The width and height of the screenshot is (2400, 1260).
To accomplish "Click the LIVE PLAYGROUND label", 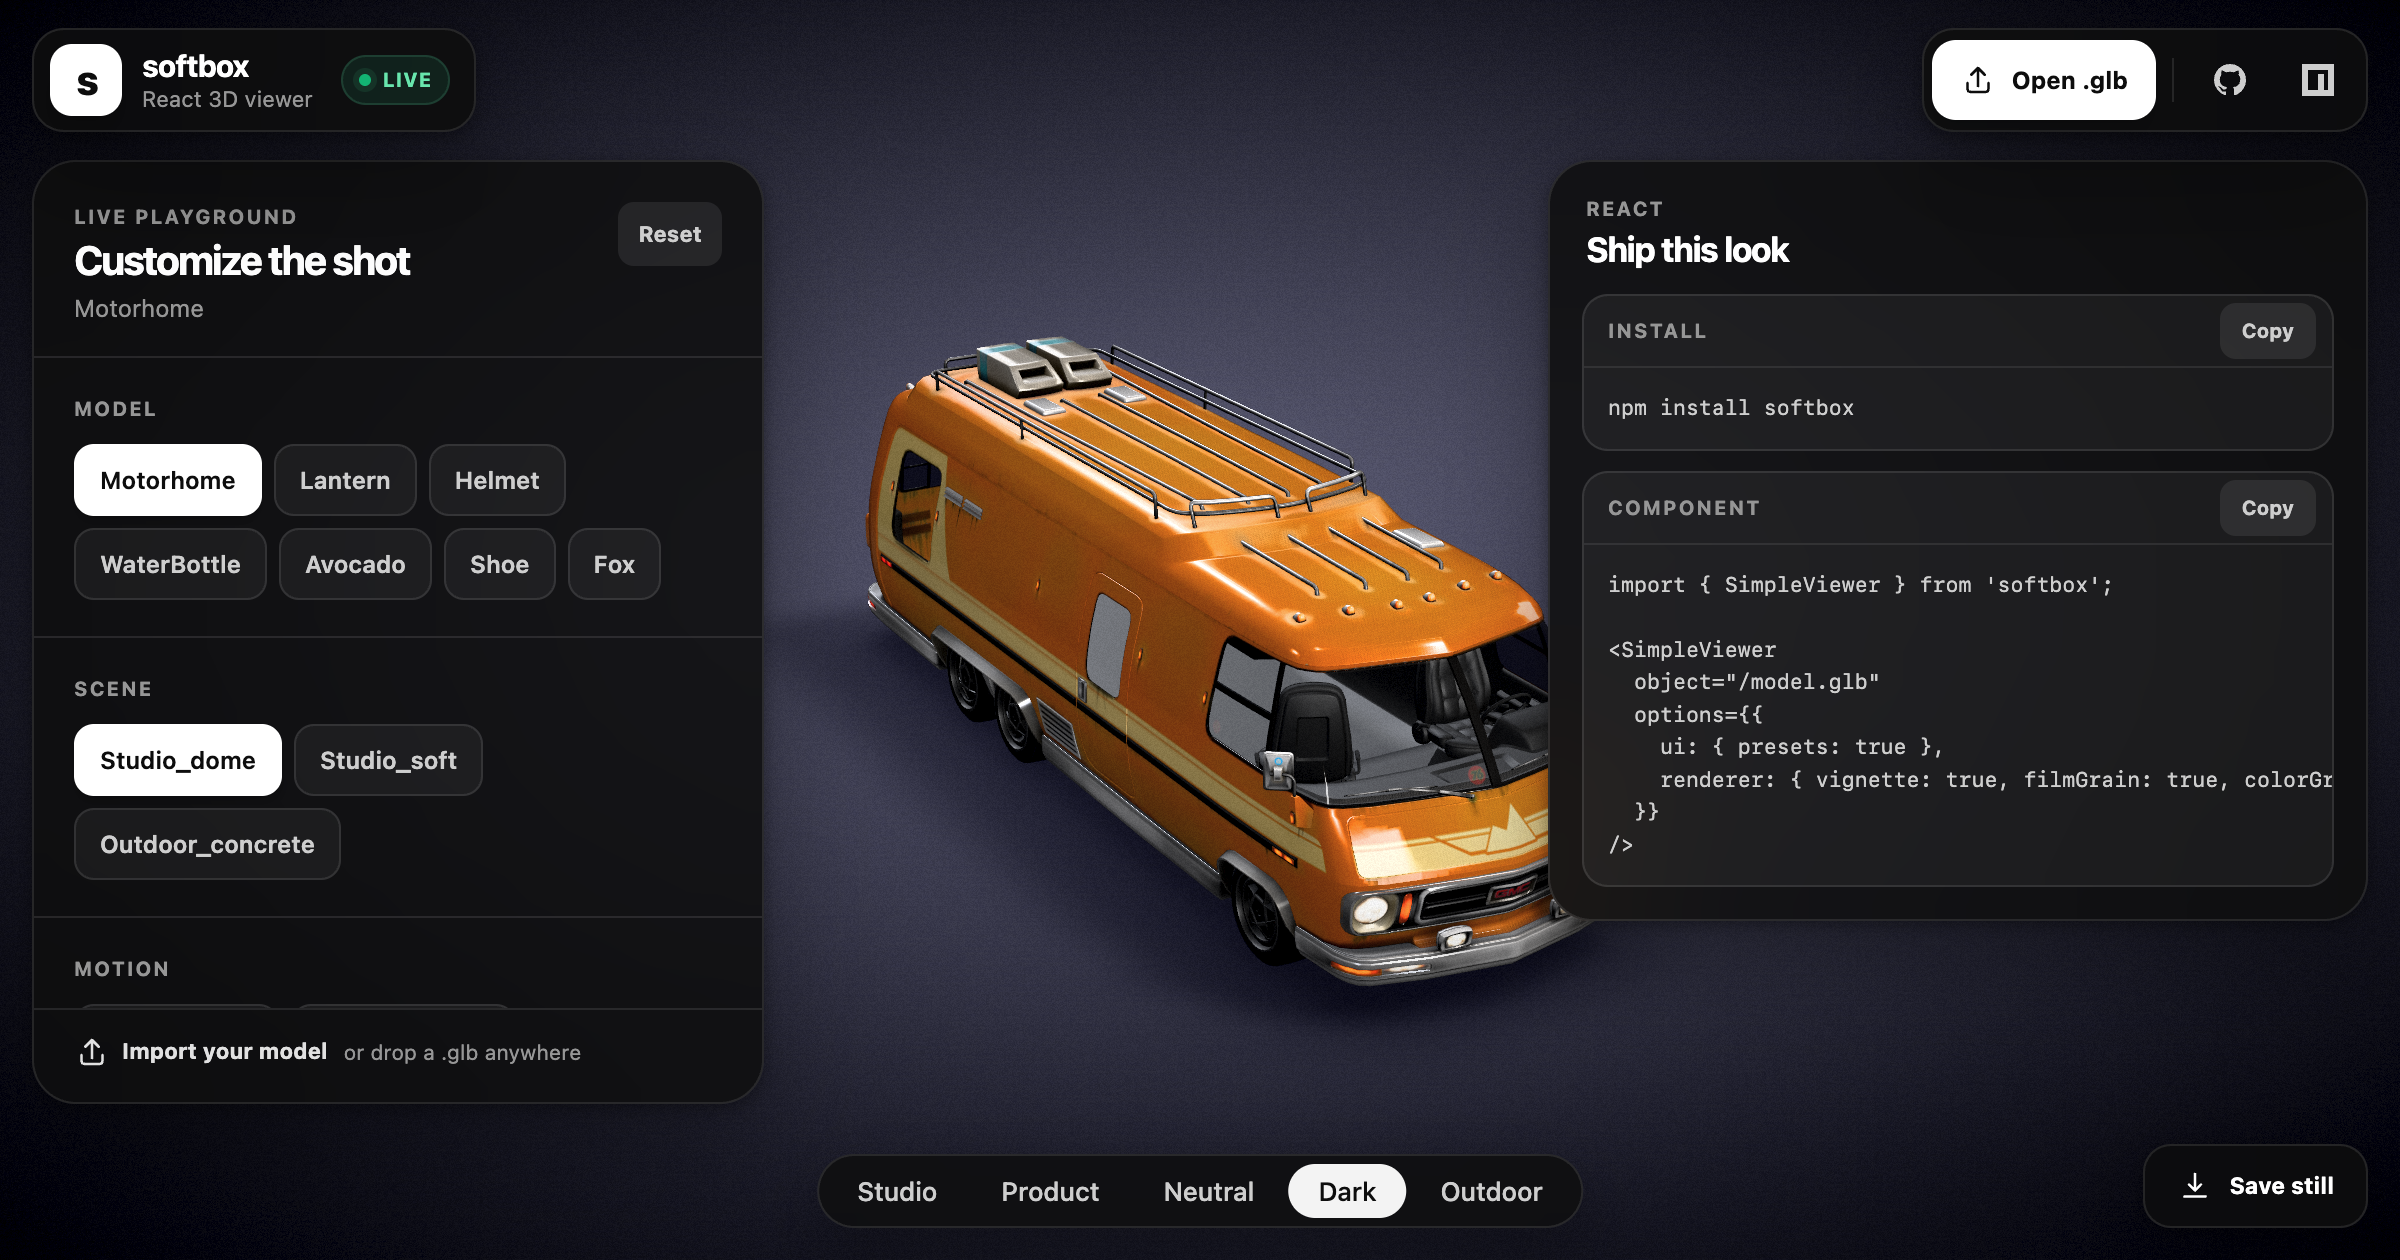I will coord(185,217).
